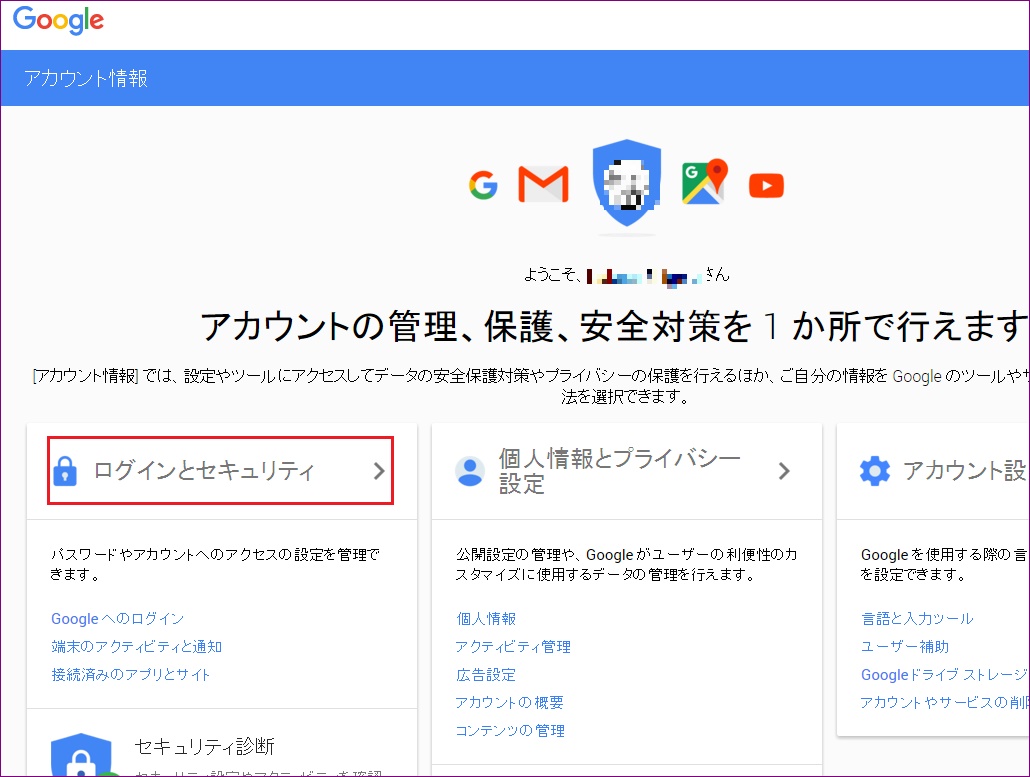
Task: Click the アカウント情報 header title
Action: click(x=85, y=78)
